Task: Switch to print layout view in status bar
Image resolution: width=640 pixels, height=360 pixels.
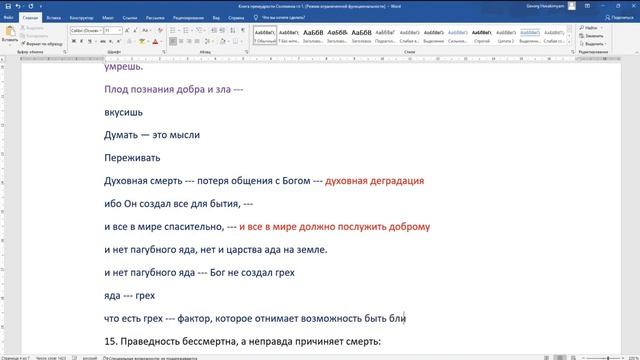Action: (x=560, y=358)
